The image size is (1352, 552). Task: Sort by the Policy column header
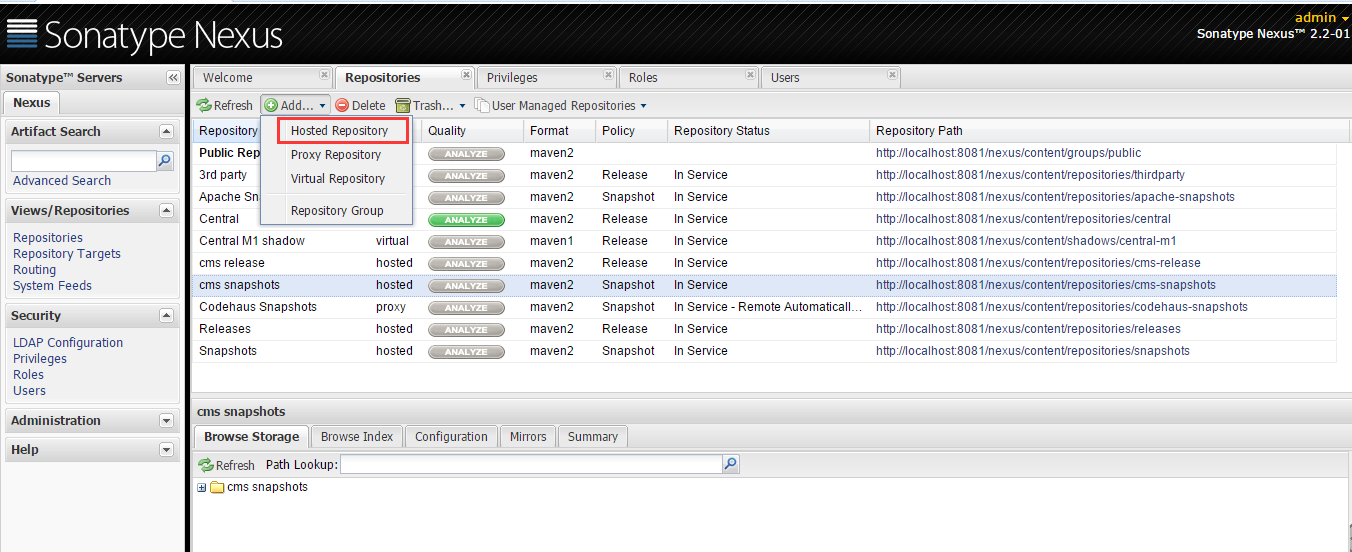click(631, 131)
